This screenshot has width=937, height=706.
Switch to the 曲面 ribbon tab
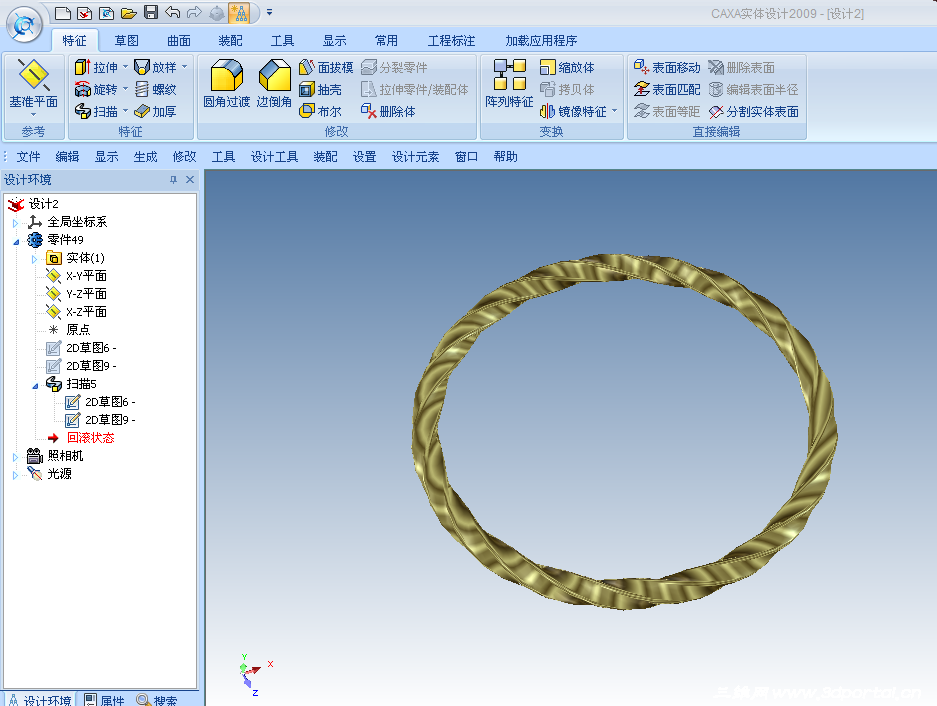[179, 41]
